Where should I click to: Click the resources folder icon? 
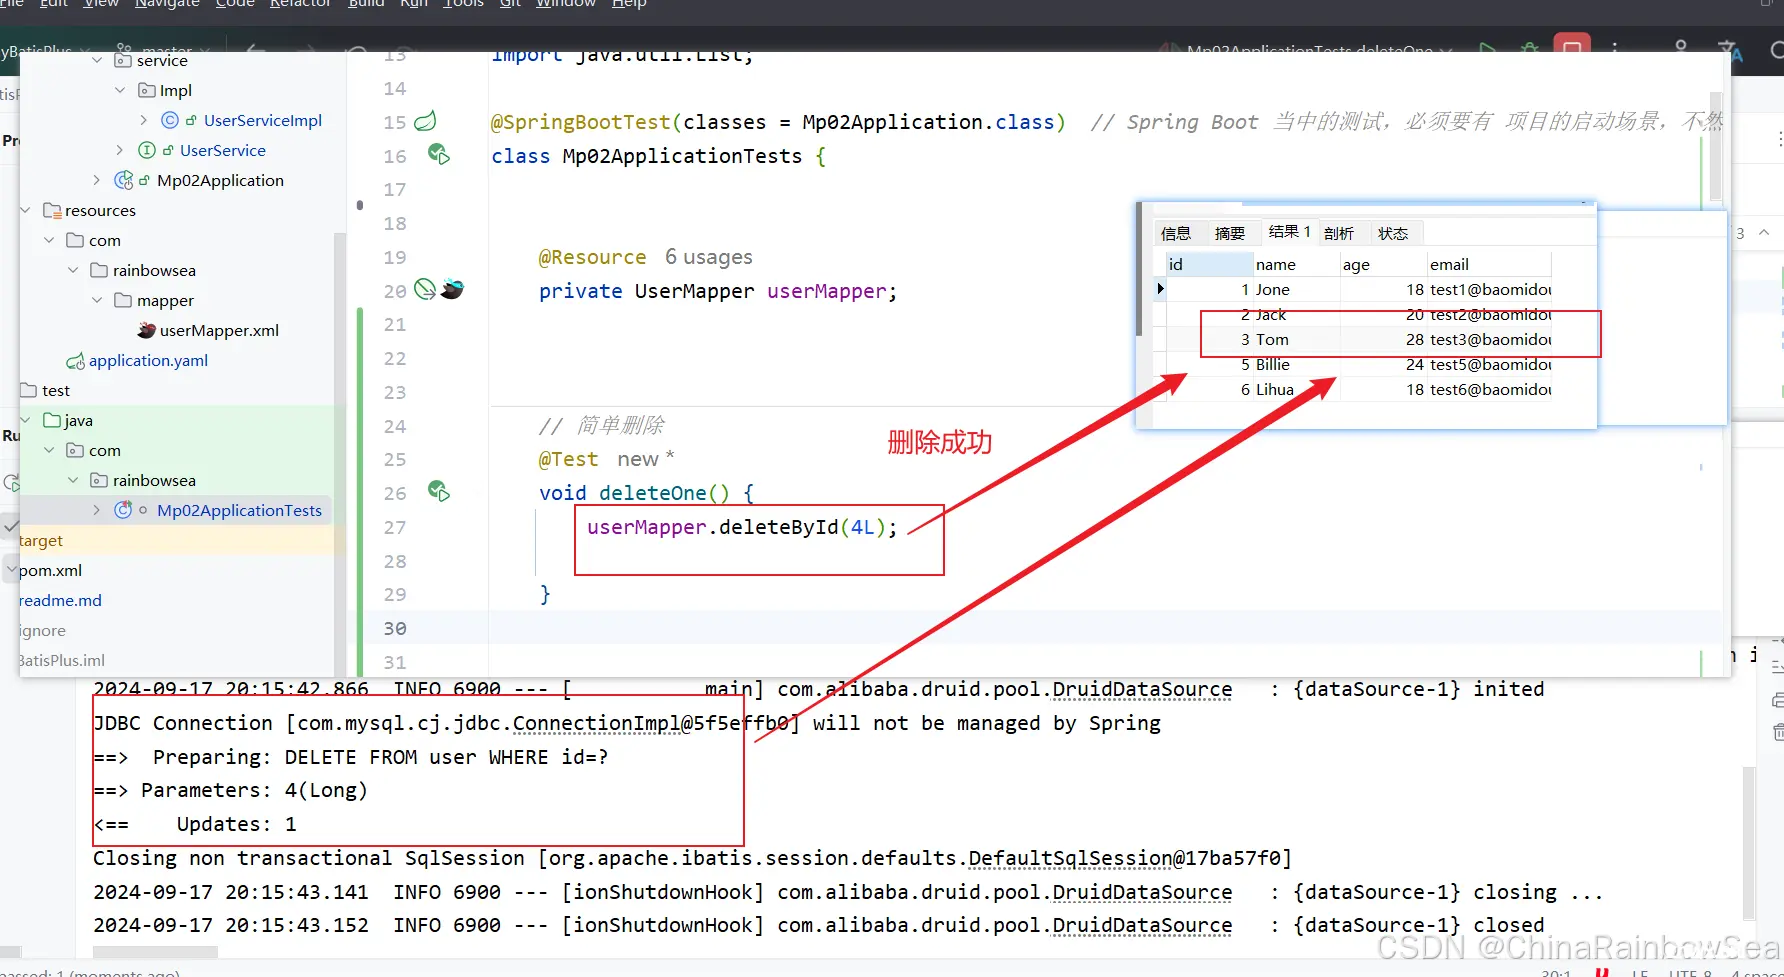(x=52, y=210)
